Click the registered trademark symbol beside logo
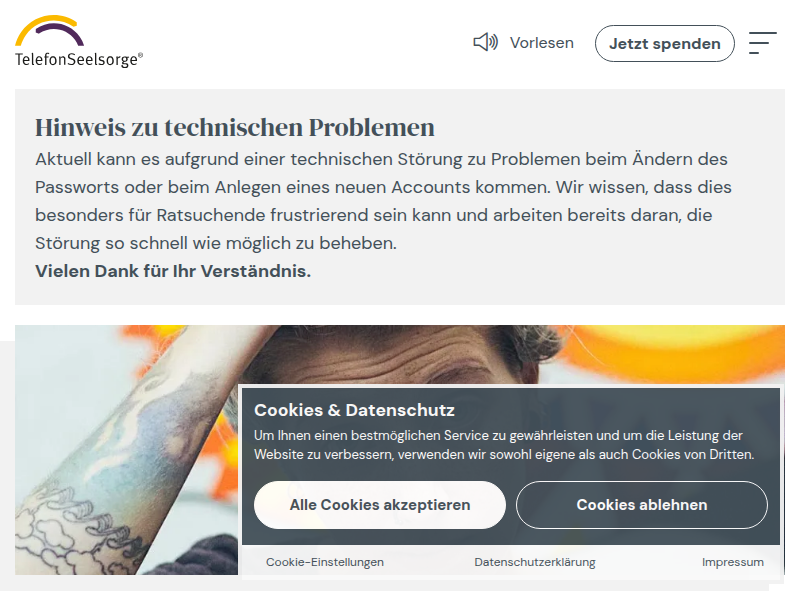Viewport: 800px width, 600px height. [x=141, y=55]
